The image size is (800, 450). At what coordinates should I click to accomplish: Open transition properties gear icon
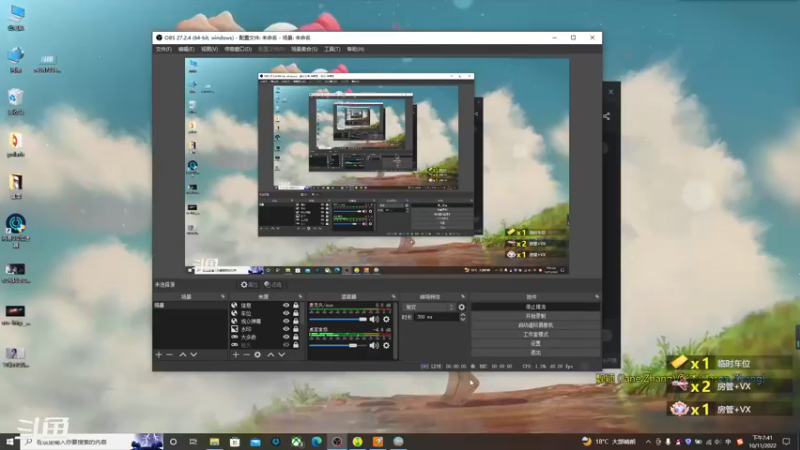point(462,307)
